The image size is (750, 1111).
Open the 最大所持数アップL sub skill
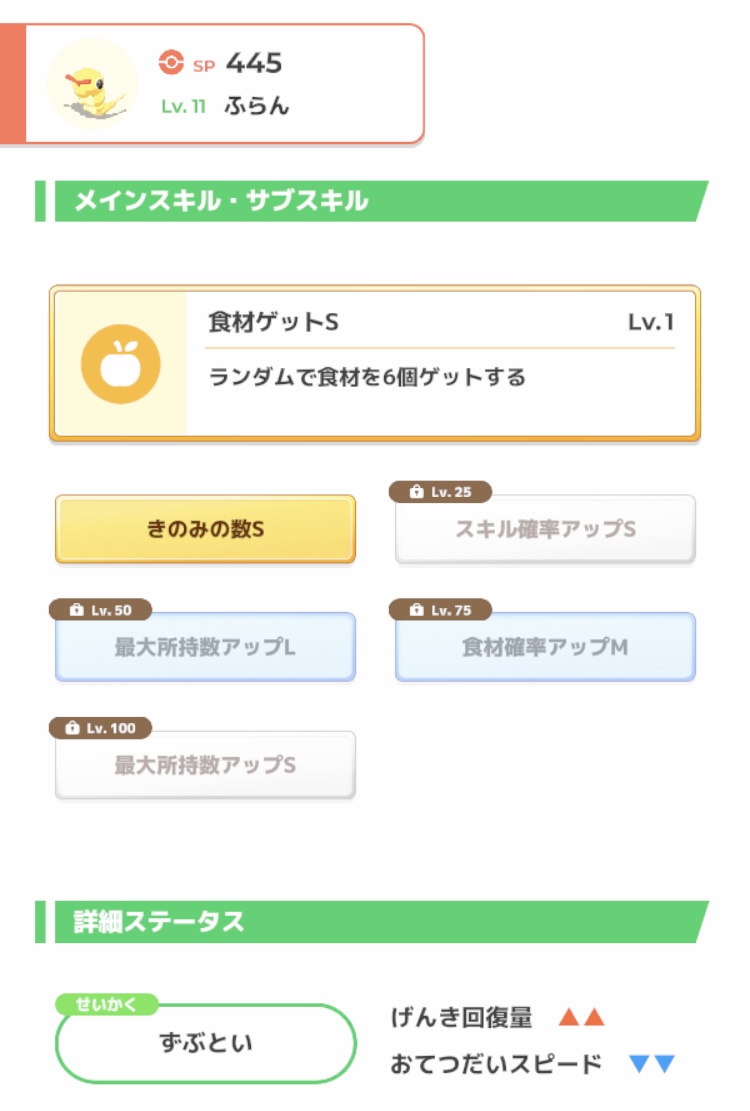pyautogui.click(x=205, y=648)
